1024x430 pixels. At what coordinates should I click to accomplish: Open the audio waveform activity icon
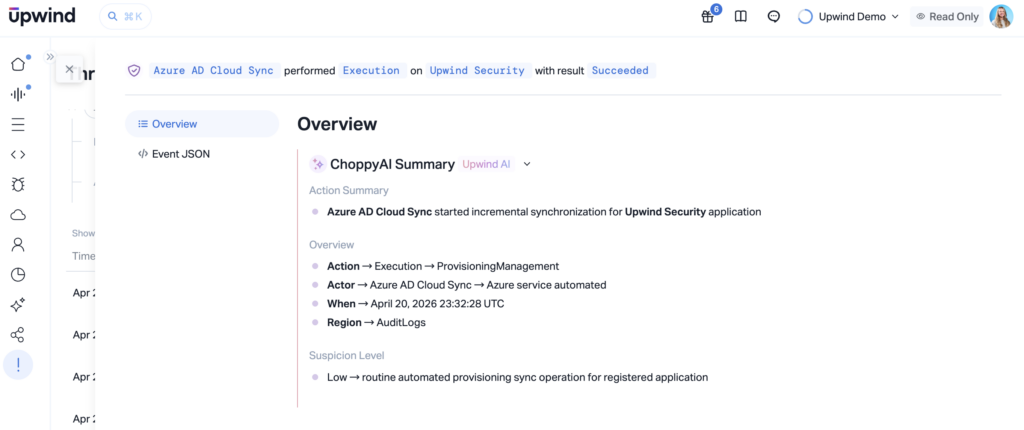pyautogui.click(x=18, y=94)
